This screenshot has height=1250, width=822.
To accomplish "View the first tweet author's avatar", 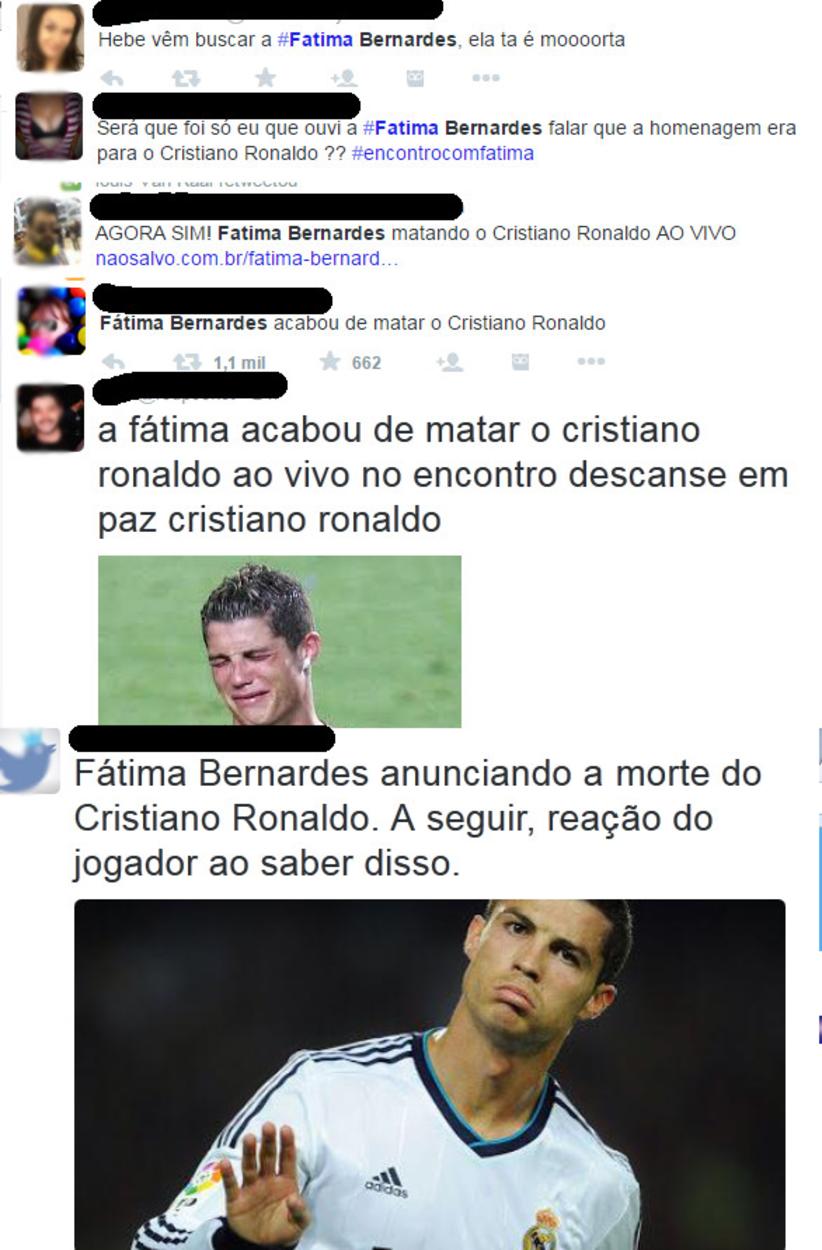I will pyautogui.click(x=50, y=38).
